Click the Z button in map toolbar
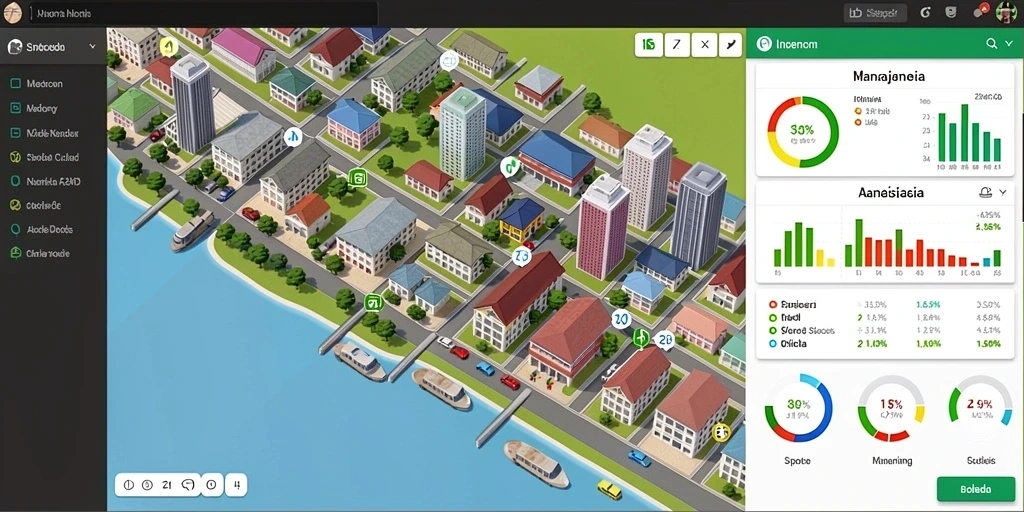 [x=677, y=44]
